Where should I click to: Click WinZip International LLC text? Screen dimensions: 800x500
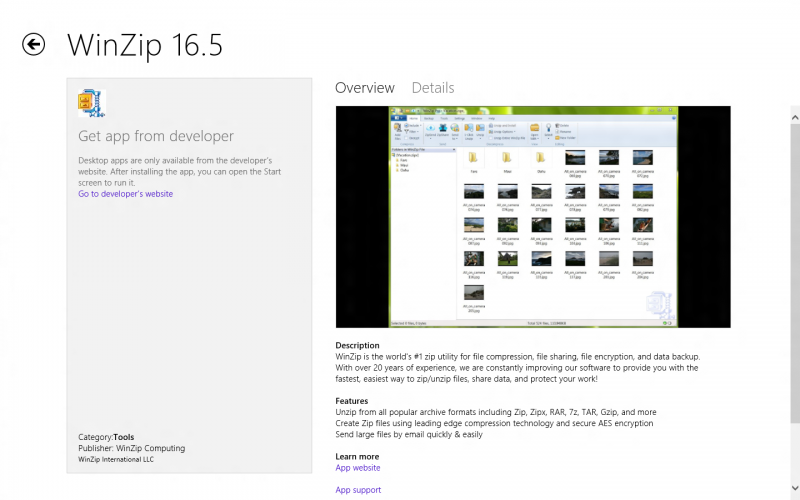coord(116,460)
